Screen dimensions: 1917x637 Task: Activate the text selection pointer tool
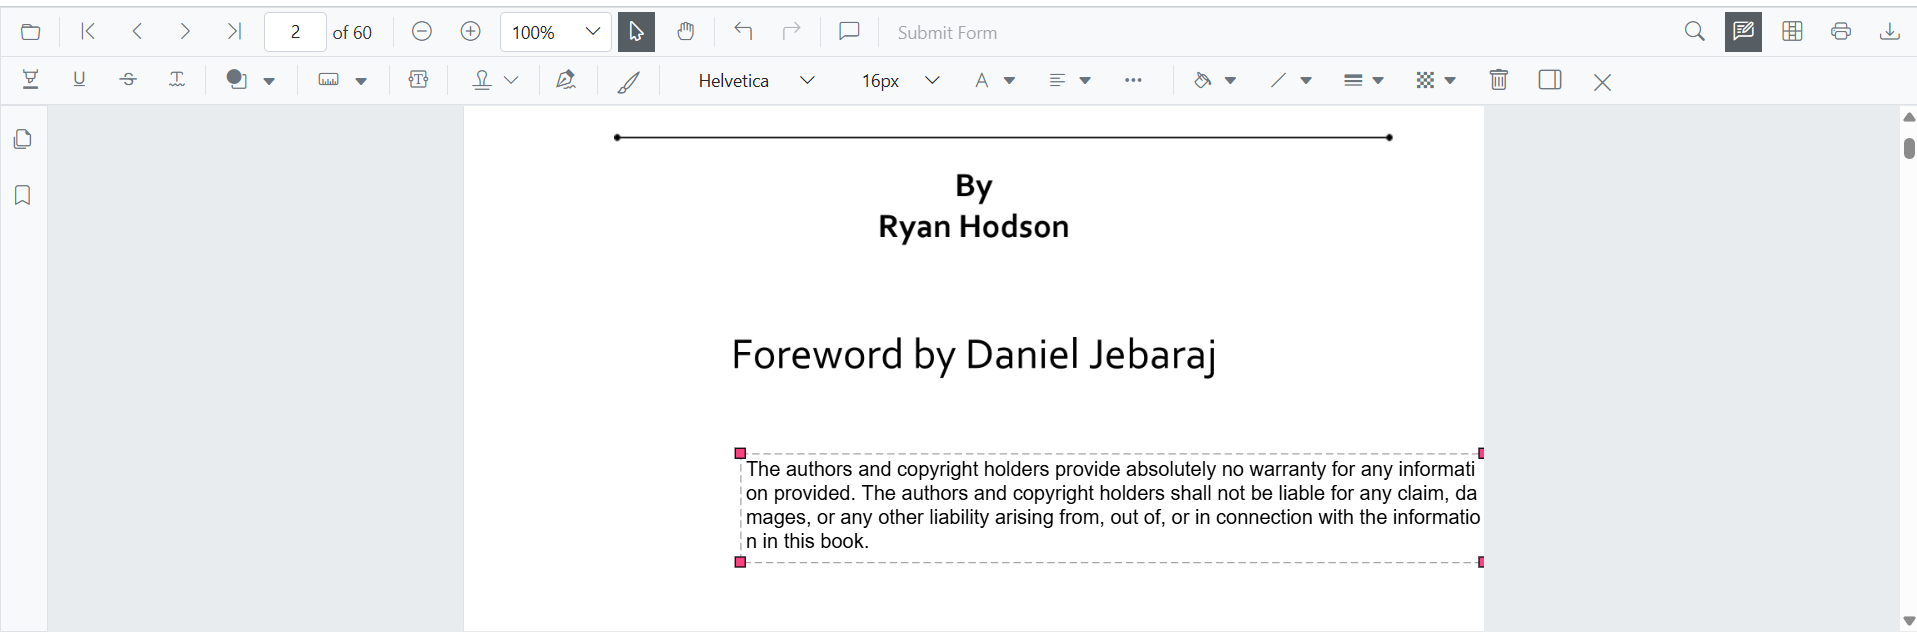pos(636,32)
